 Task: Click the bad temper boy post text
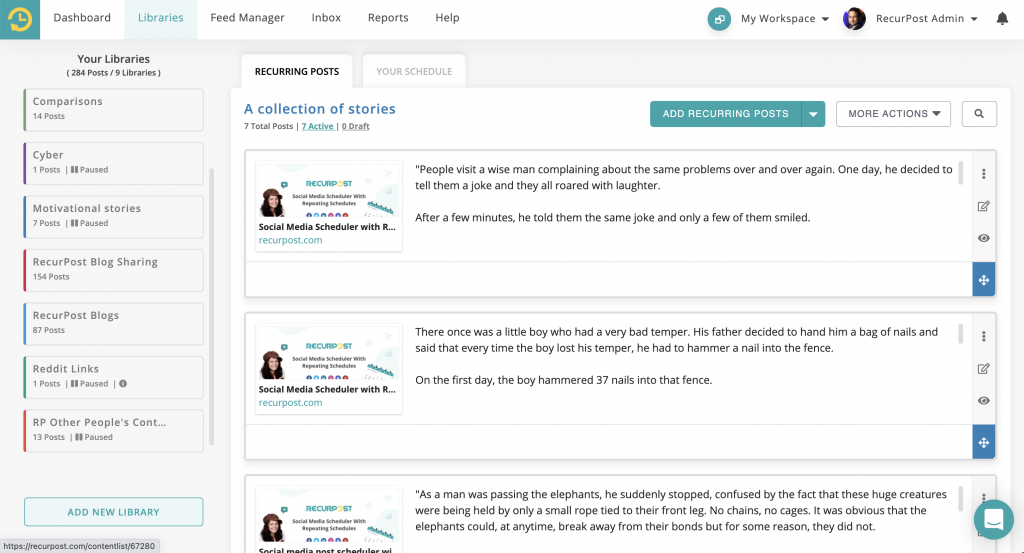(677, 356)
